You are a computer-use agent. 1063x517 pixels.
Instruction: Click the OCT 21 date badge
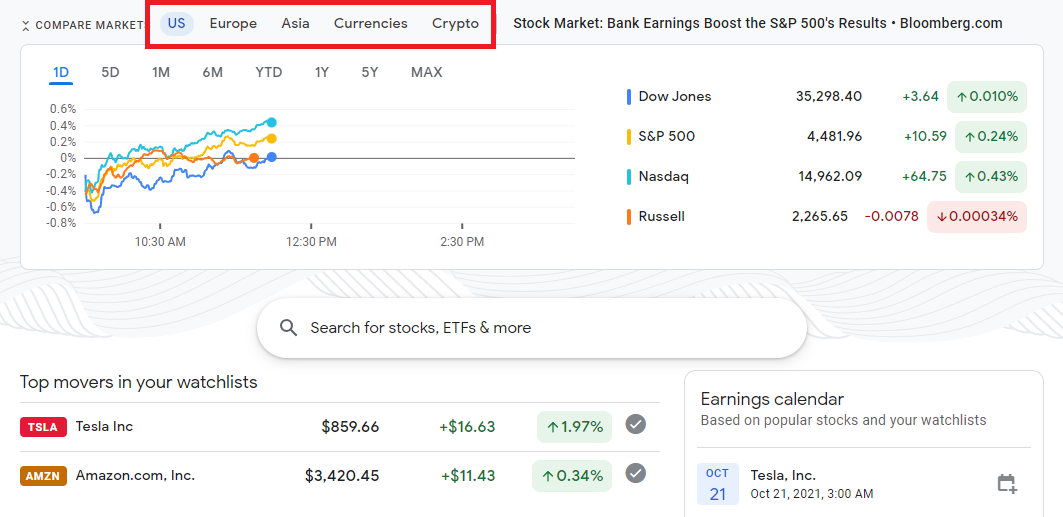718,484
